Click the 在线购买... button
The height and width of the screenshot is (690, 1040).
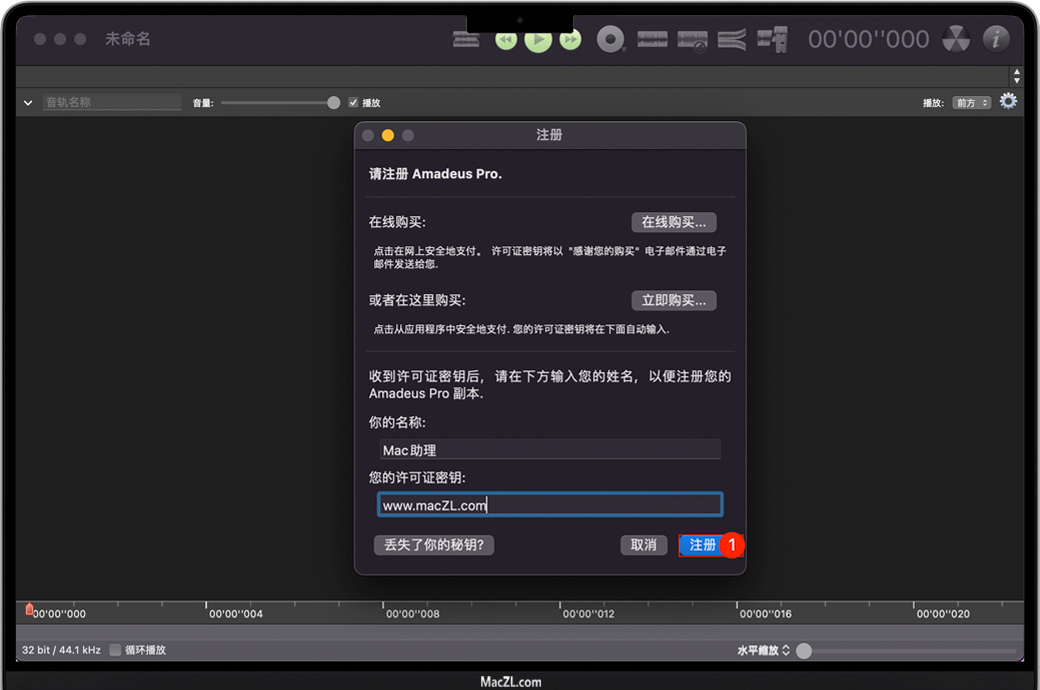[674, 222]
